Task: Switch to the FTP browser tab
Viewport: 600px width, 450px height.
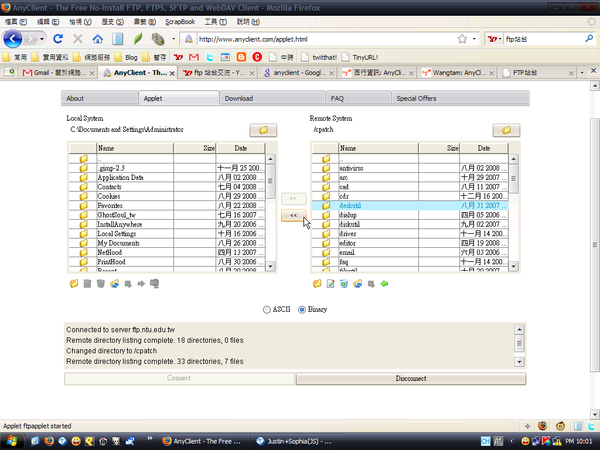Action: click(x=538, y=73)
